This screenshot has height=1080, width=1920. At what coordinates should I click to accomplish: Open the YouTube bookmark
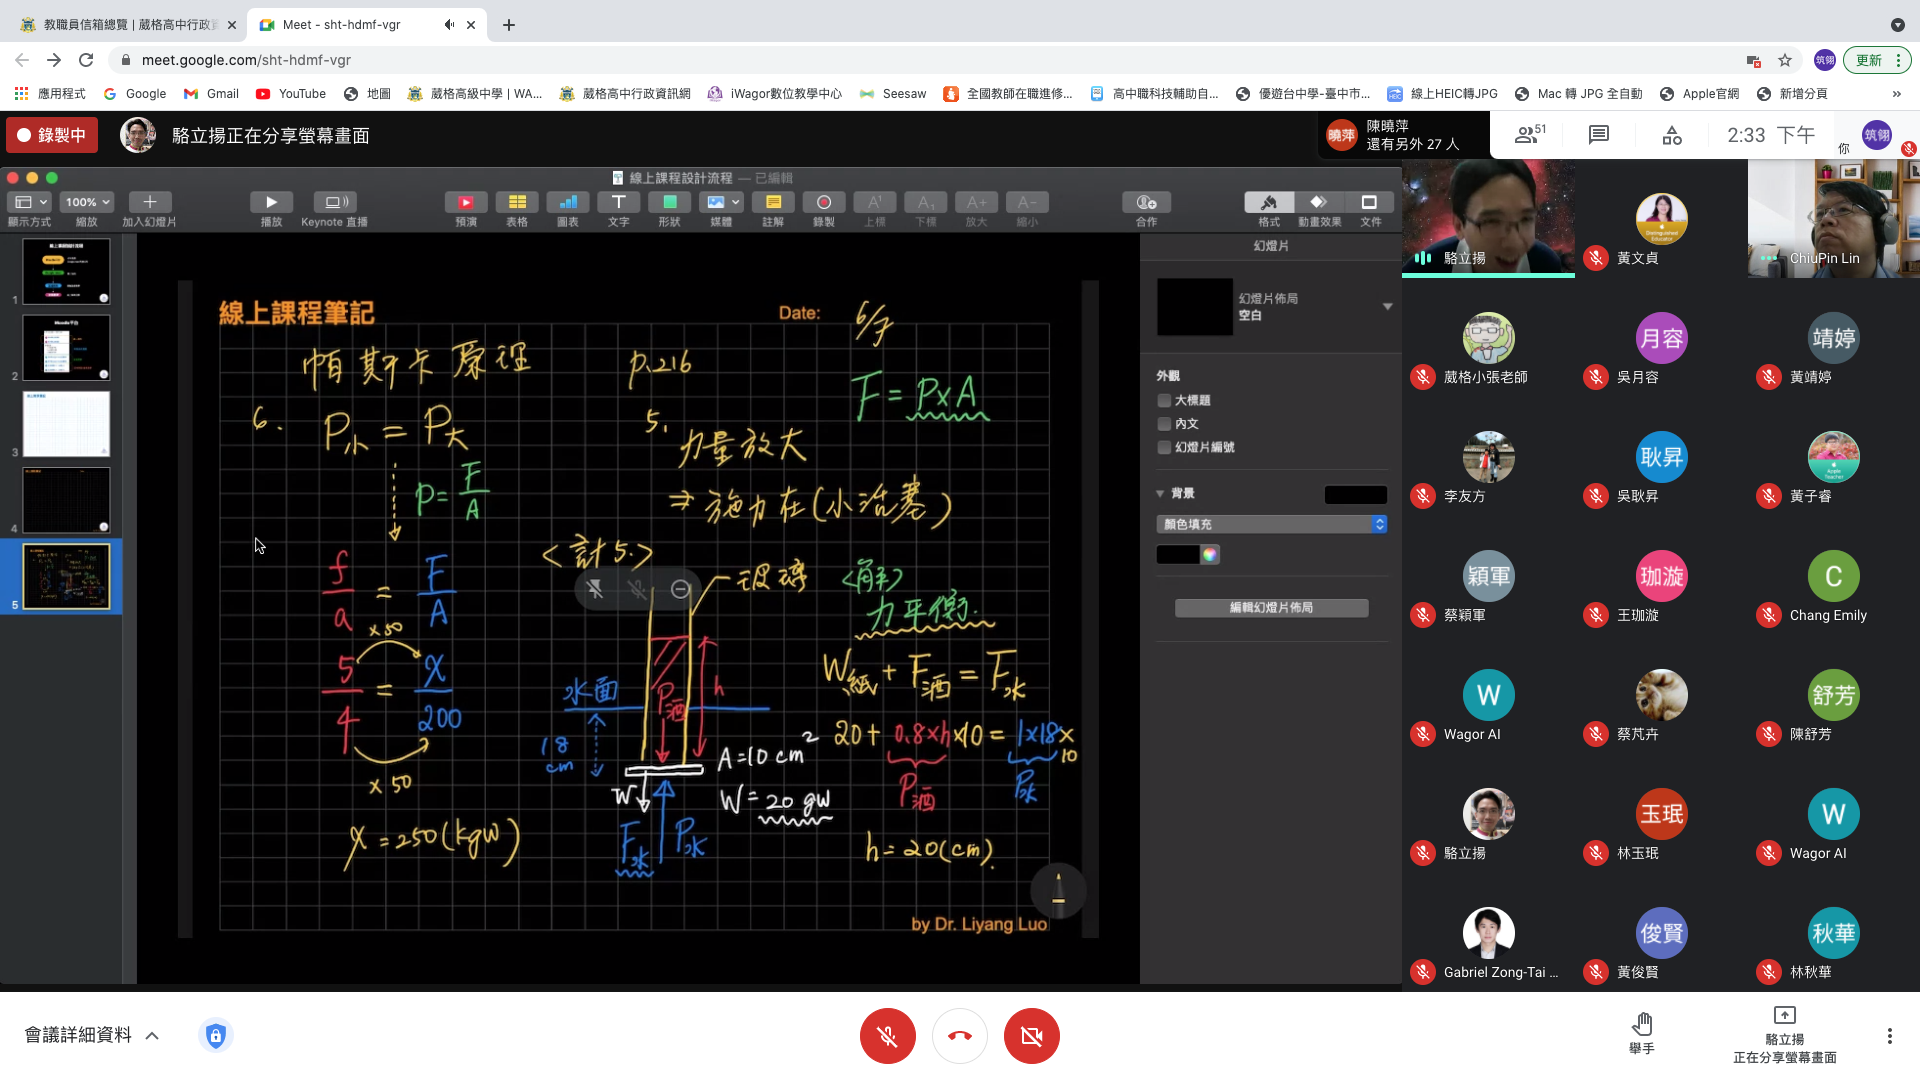291,93
